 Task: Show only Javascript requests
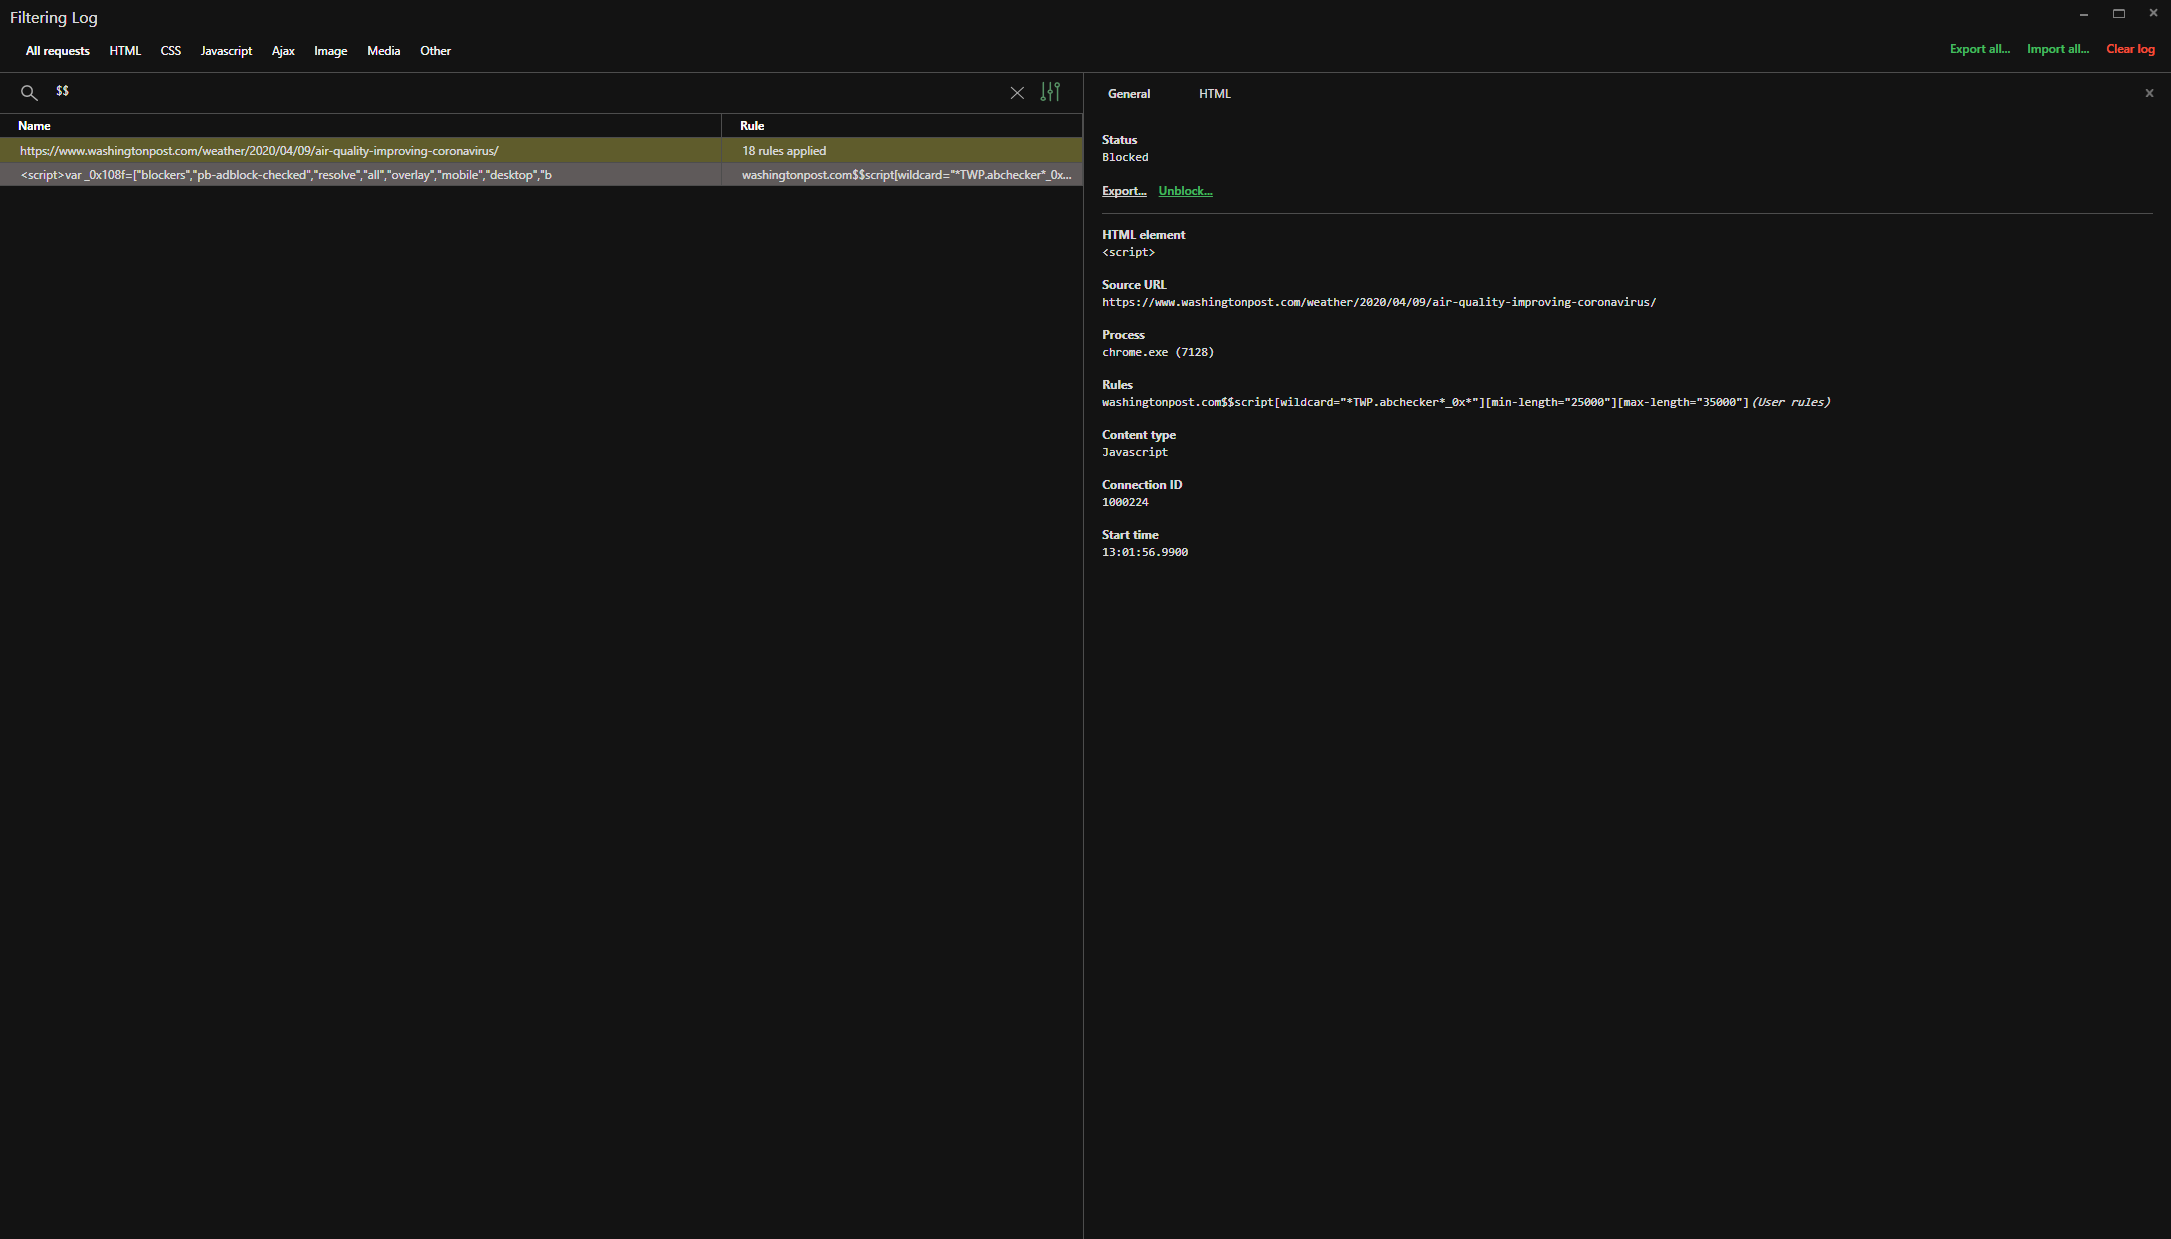(x=225, y=51)
